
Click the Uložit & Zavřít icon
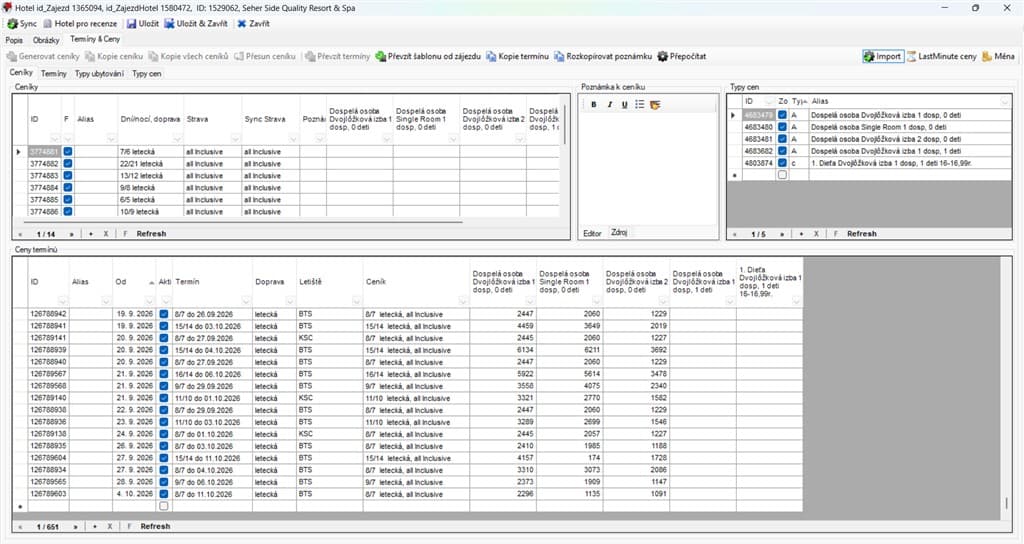(x=169, y=24)
